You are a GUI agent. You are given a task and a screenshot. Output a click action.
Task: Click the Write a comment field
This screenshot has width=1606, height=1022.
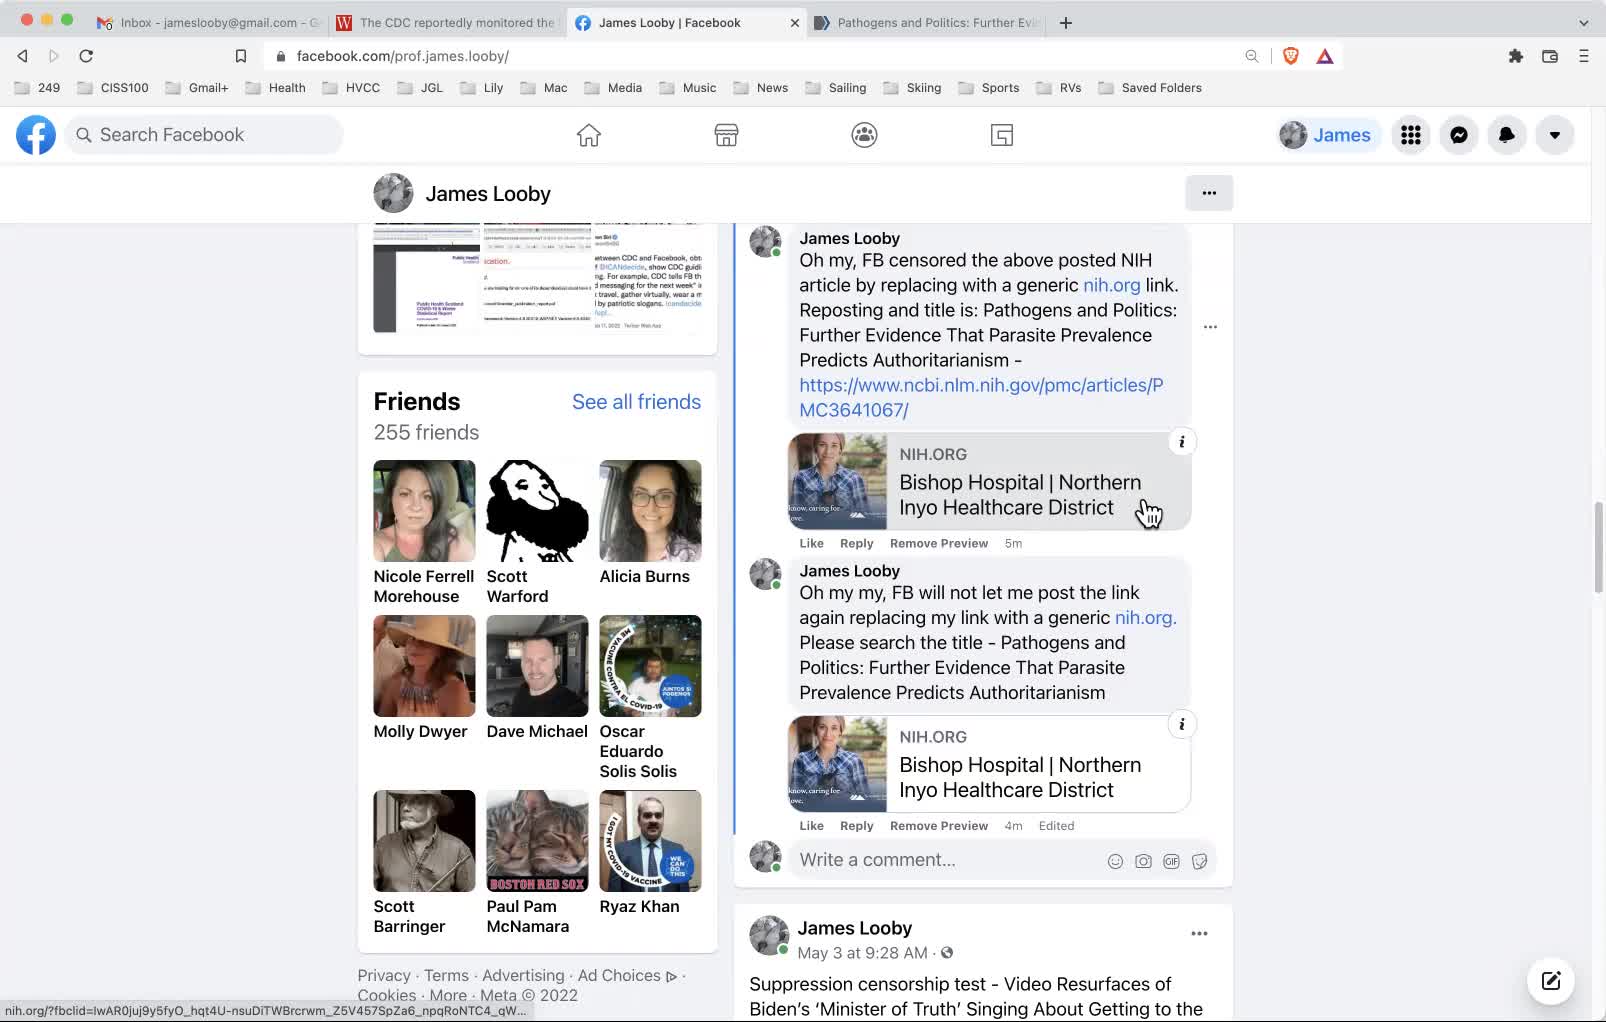(x=945, y=860)
